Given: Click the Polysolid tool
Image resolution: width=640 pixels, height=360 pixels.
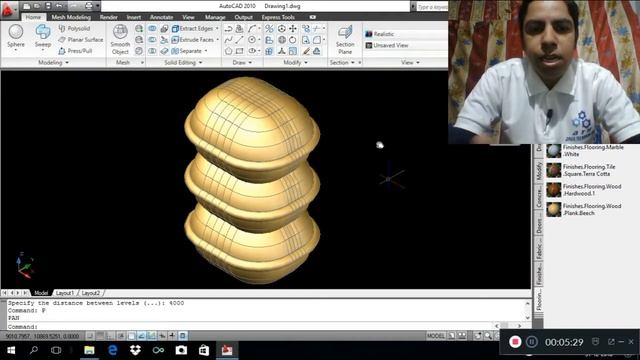Looking at the screenshot, I should [x=74, y=29].
